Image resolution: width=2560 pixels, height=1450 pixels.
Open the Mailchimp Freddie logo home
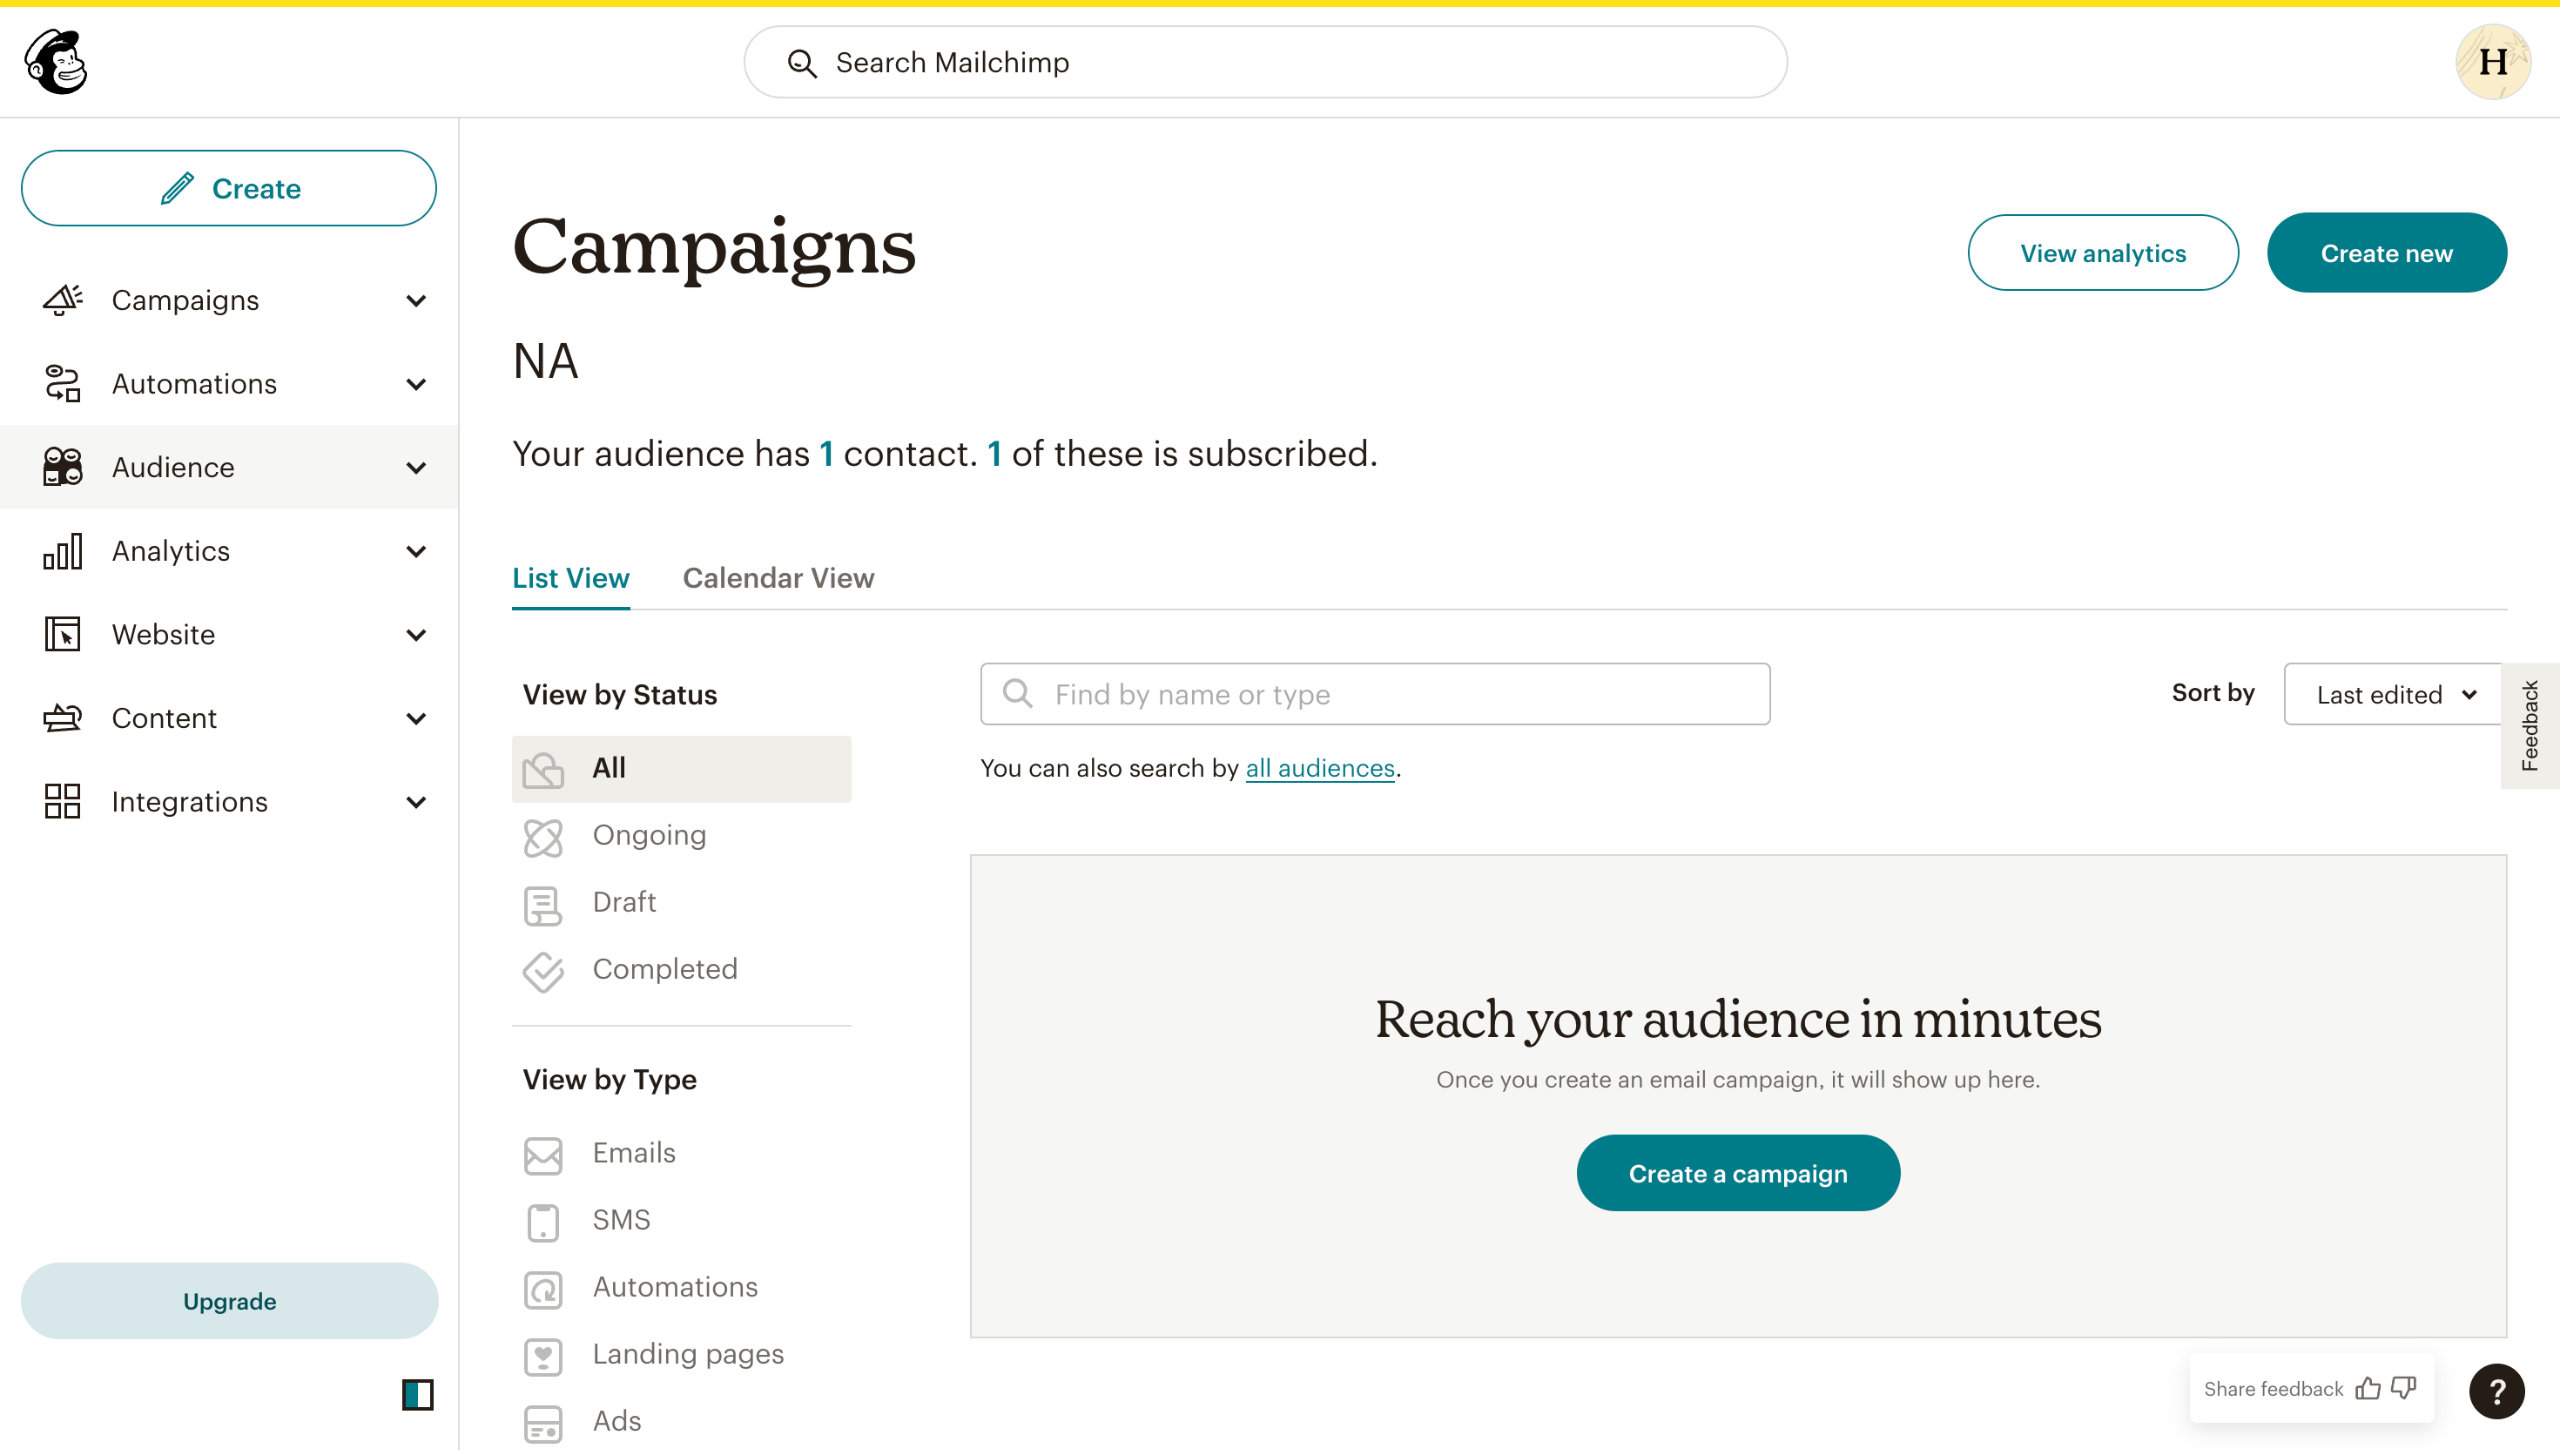56,62
